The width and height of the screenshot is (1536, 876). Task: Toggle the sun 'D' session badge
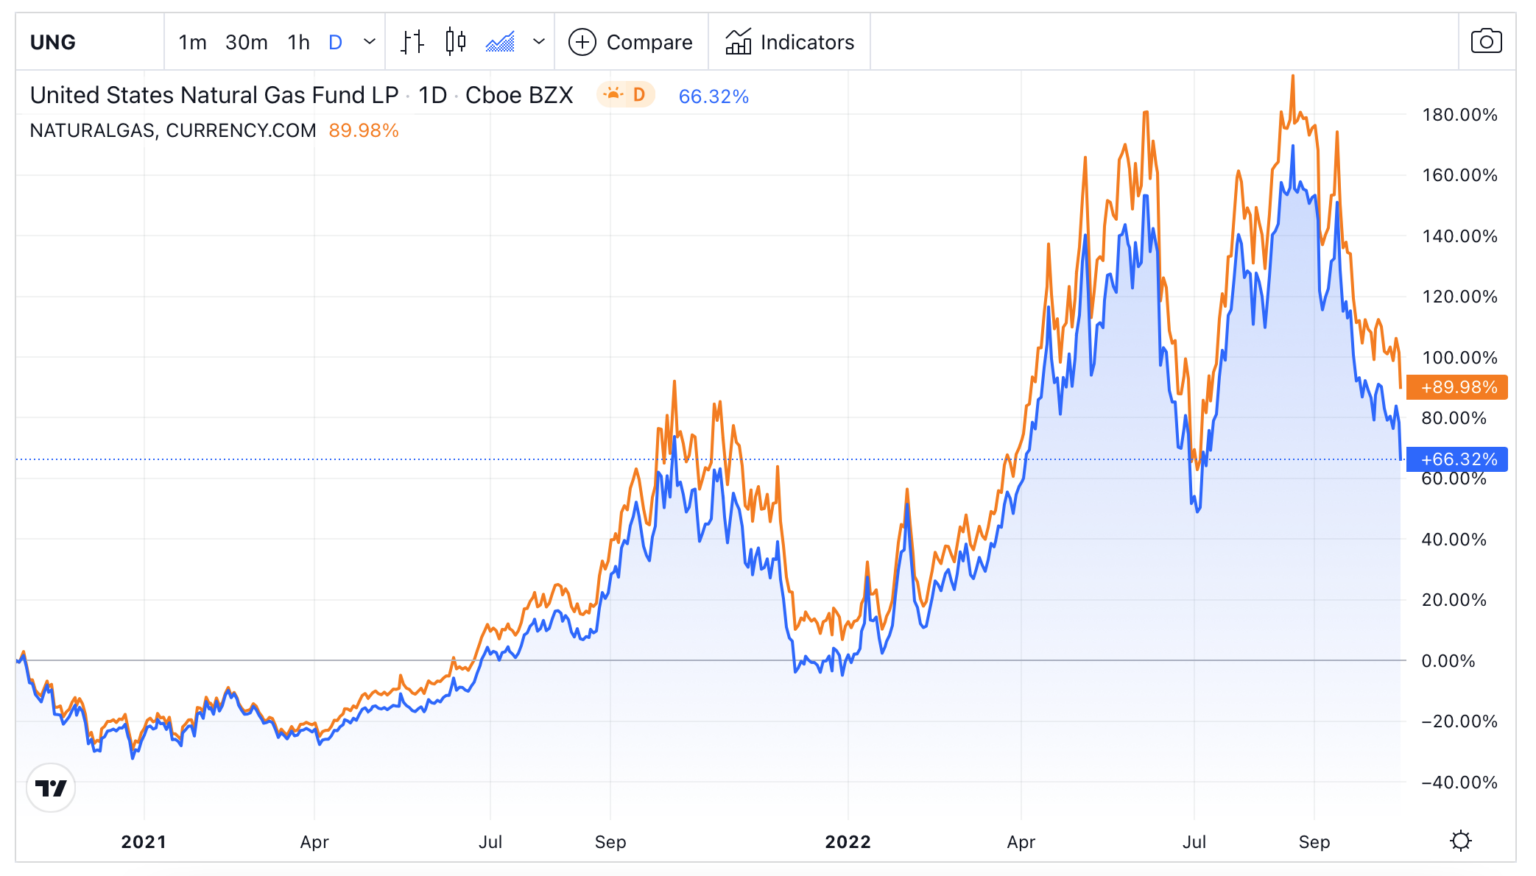(x=625, y=95)
